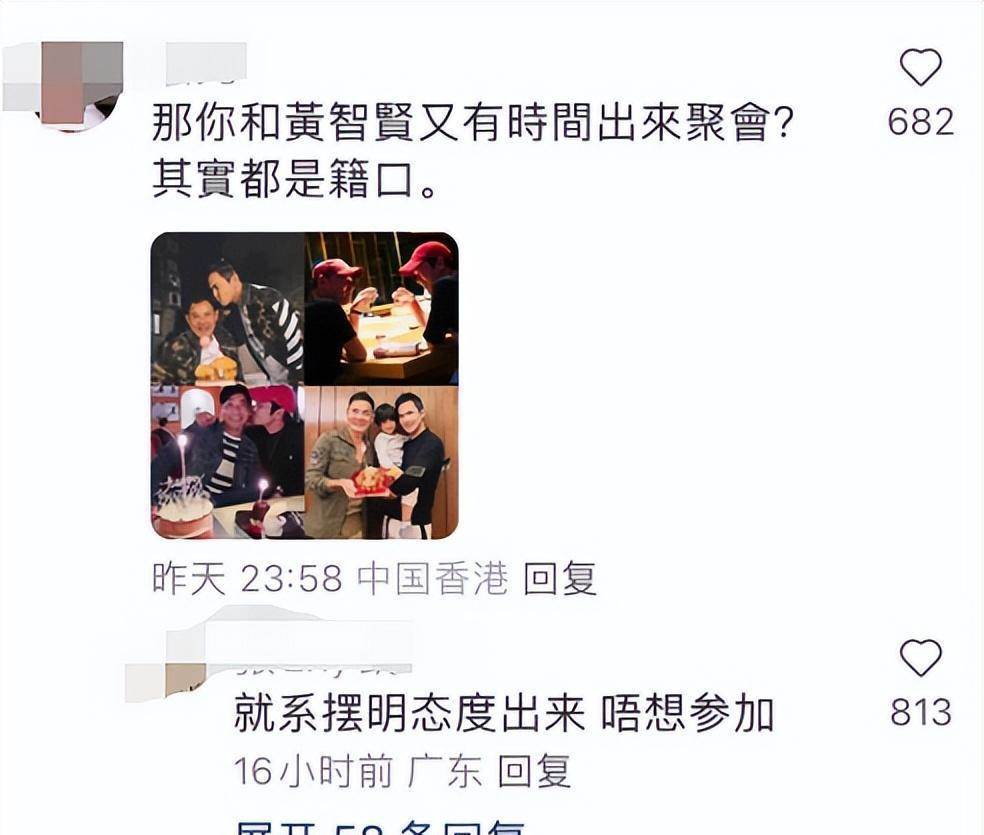Click the 中国香港 location label
984x835 pixels.
tap(432, 578)
